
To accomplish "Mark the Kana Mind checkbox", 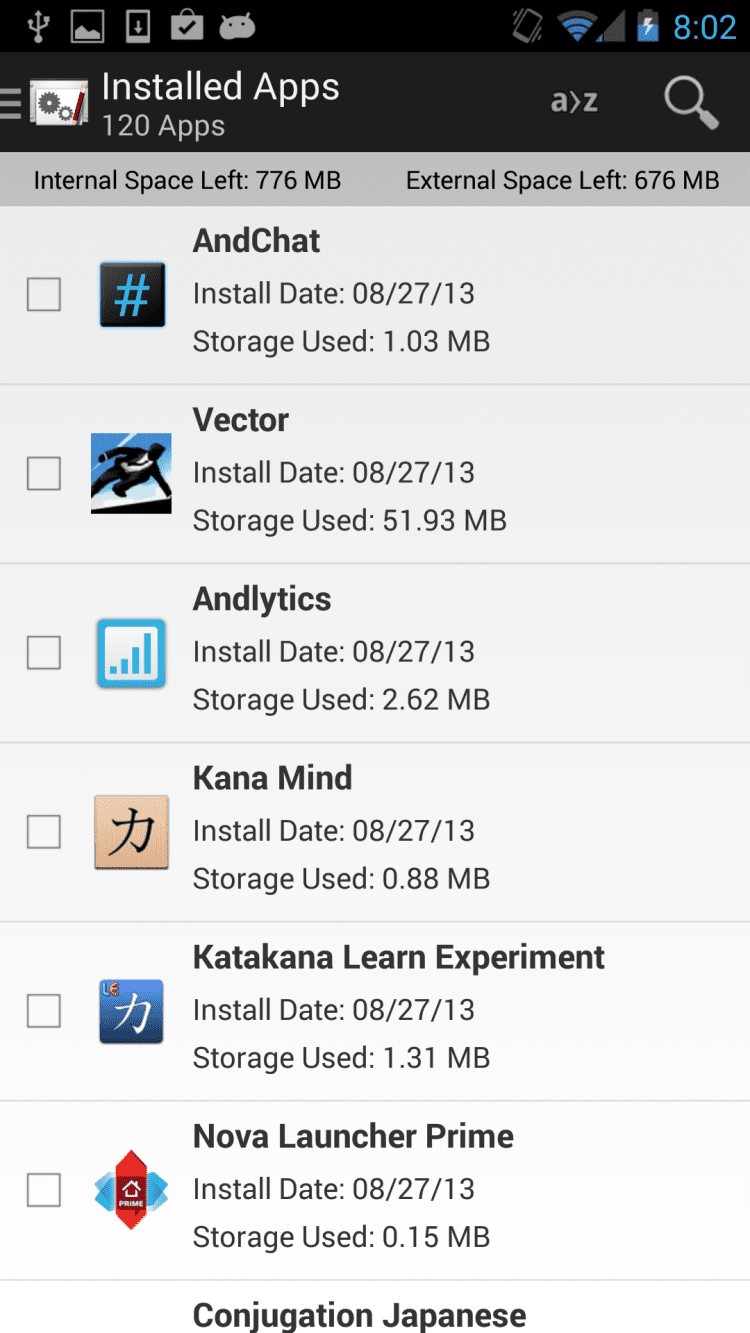I will [x=44, y=832].
